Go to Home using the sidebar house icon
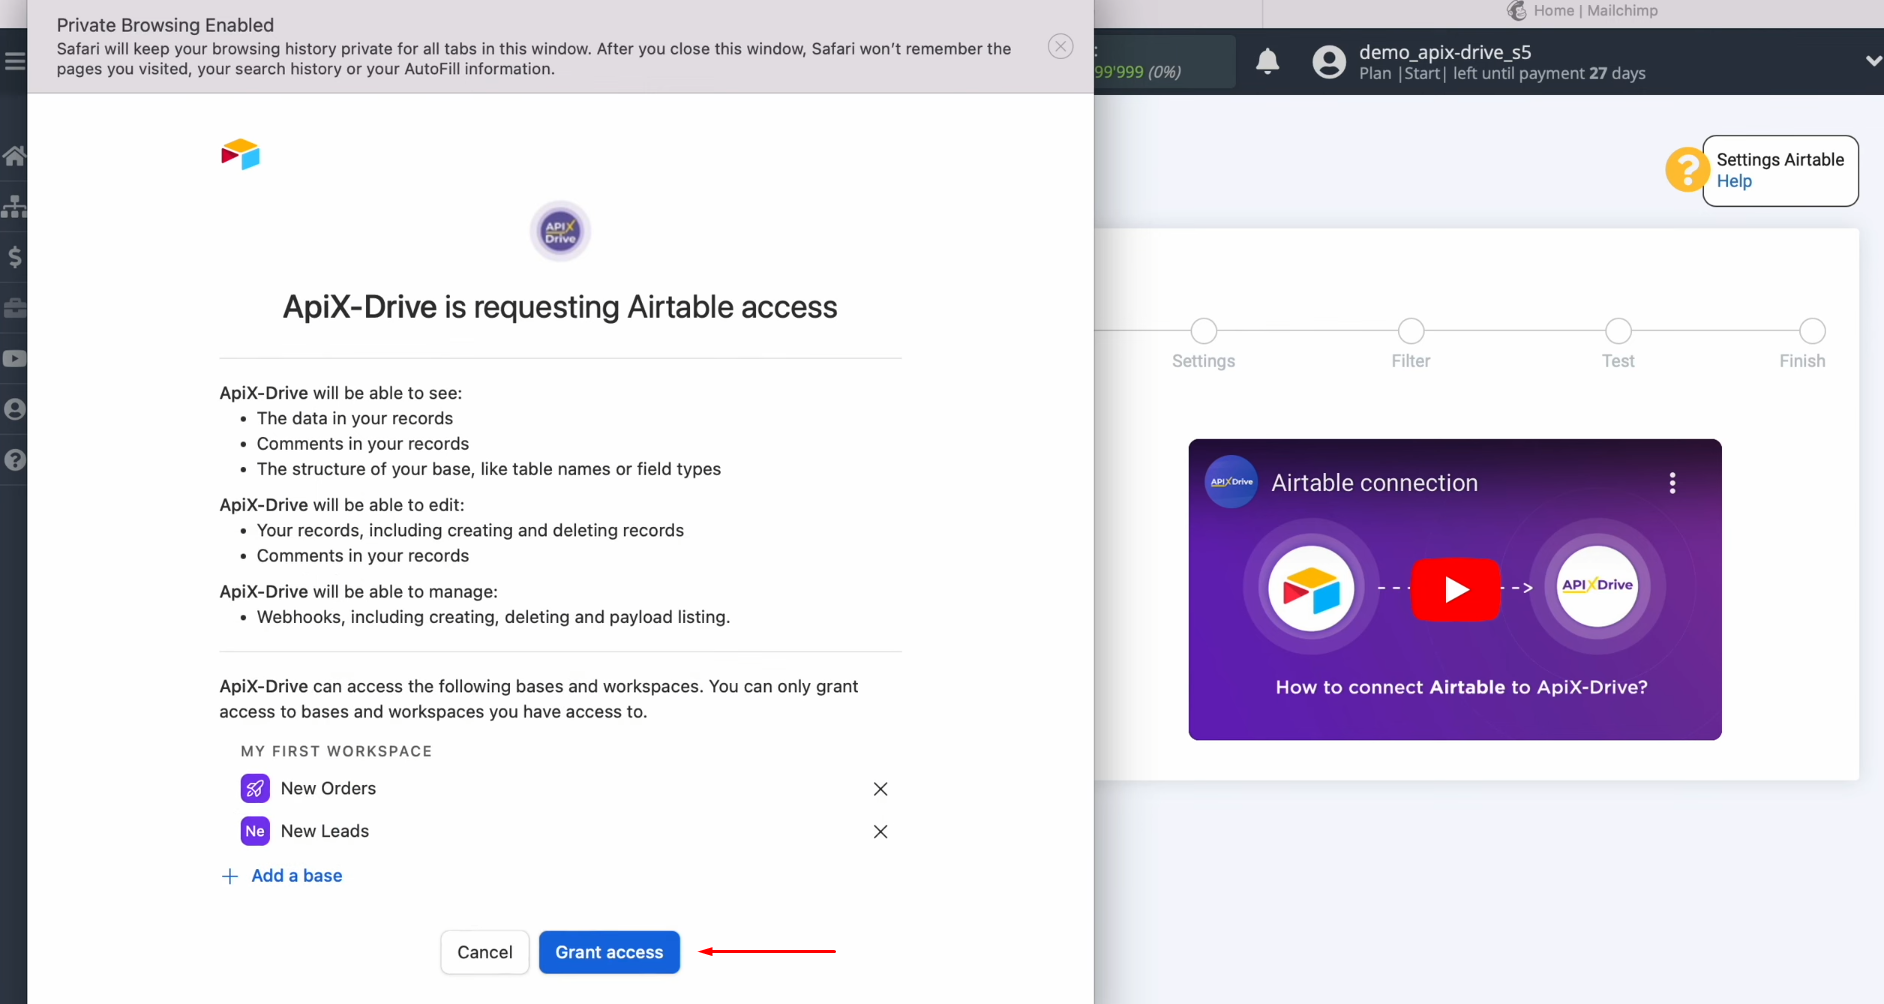 (15, 154)
